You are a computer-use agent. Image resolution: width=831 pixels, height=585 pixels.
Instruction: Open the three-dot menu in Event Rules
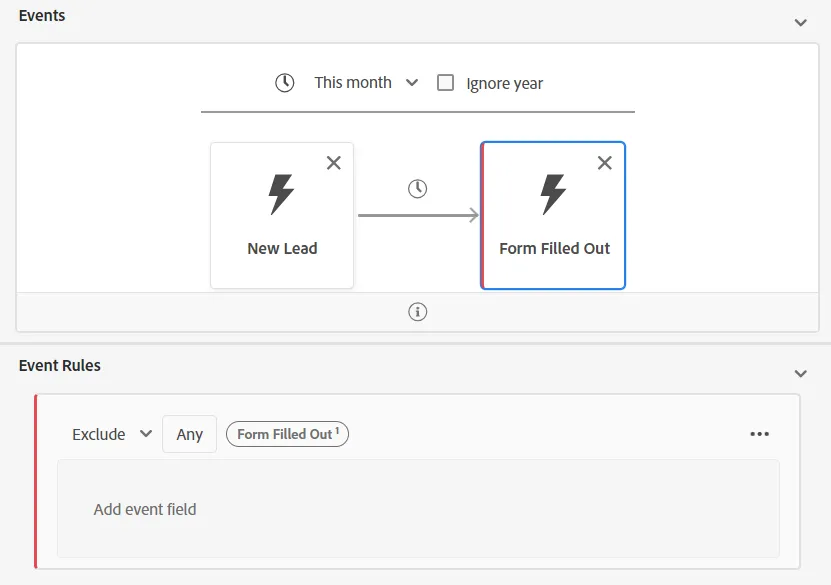pos(759,434)
